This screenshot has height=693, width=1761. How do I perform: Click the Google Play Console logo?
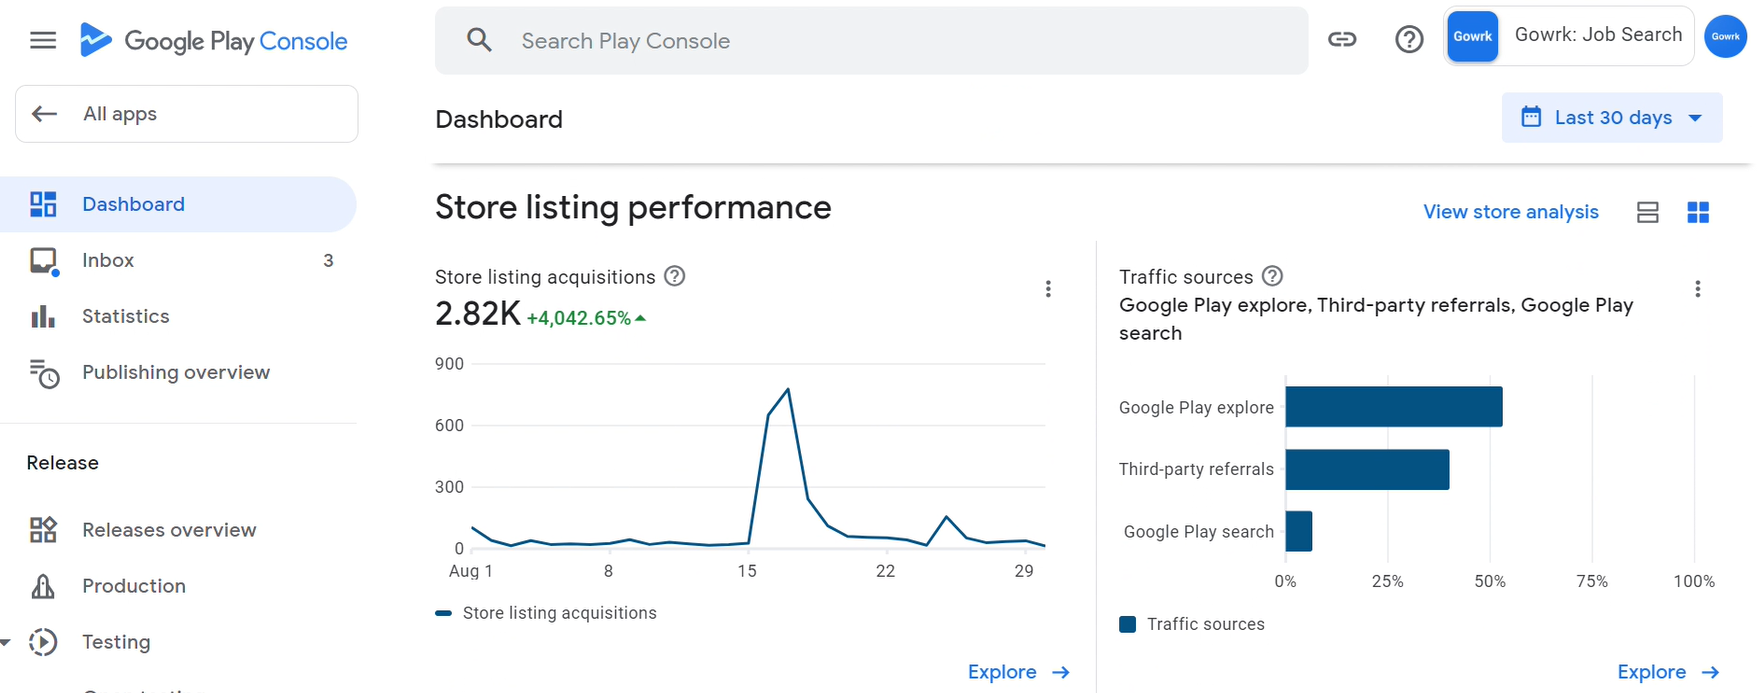click(214, 41)
